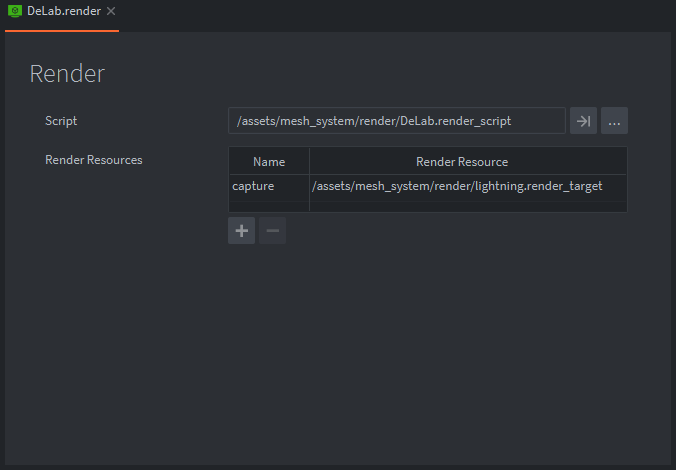The height and width of the screenshot is (470, 676).
Task: Click the 'Render' heading
Action: pos(67,74)
